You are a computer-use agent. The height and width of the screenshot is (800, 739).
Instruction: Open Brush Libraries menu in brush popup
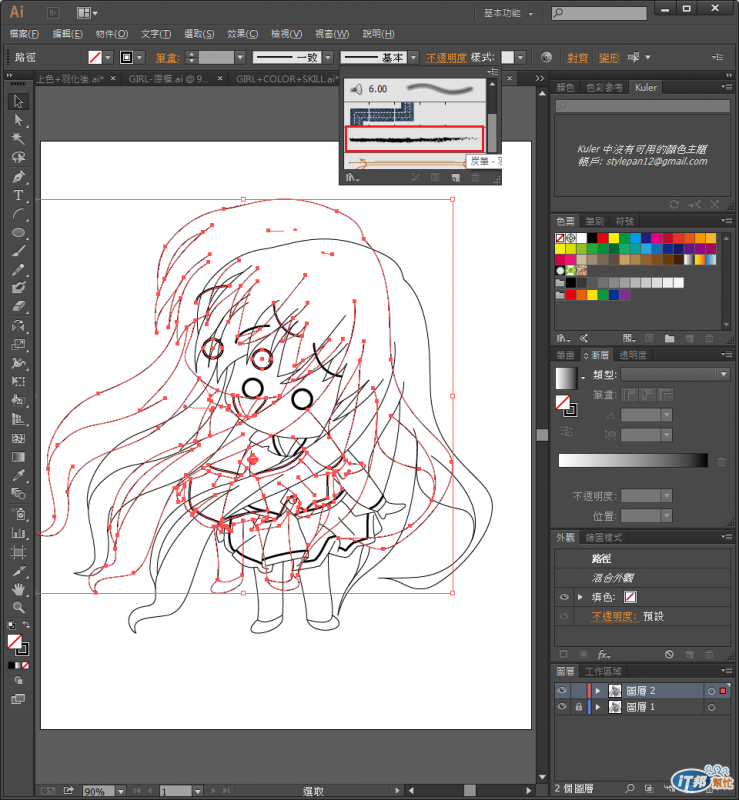click(x=352, y=178)
